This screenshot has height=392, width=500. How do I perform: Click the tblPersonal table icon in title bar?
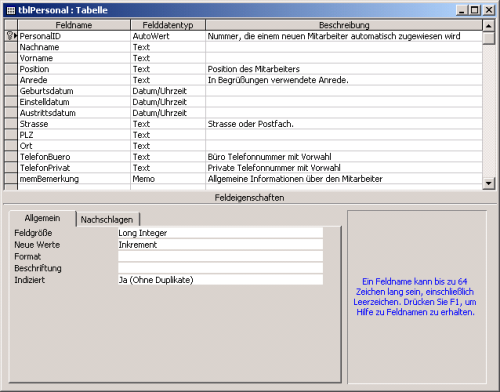coord(11,10)
